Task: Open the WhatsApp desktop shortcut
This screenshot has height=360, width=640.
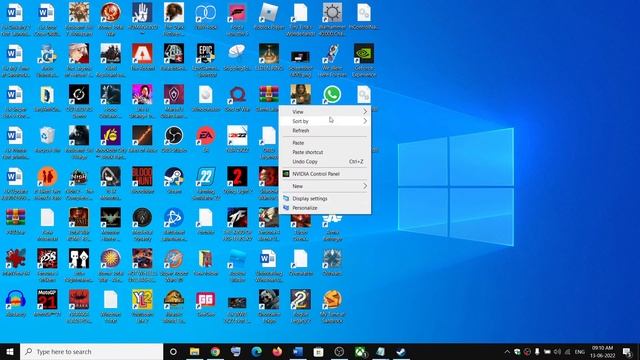Action: click(x=332, y=94)
